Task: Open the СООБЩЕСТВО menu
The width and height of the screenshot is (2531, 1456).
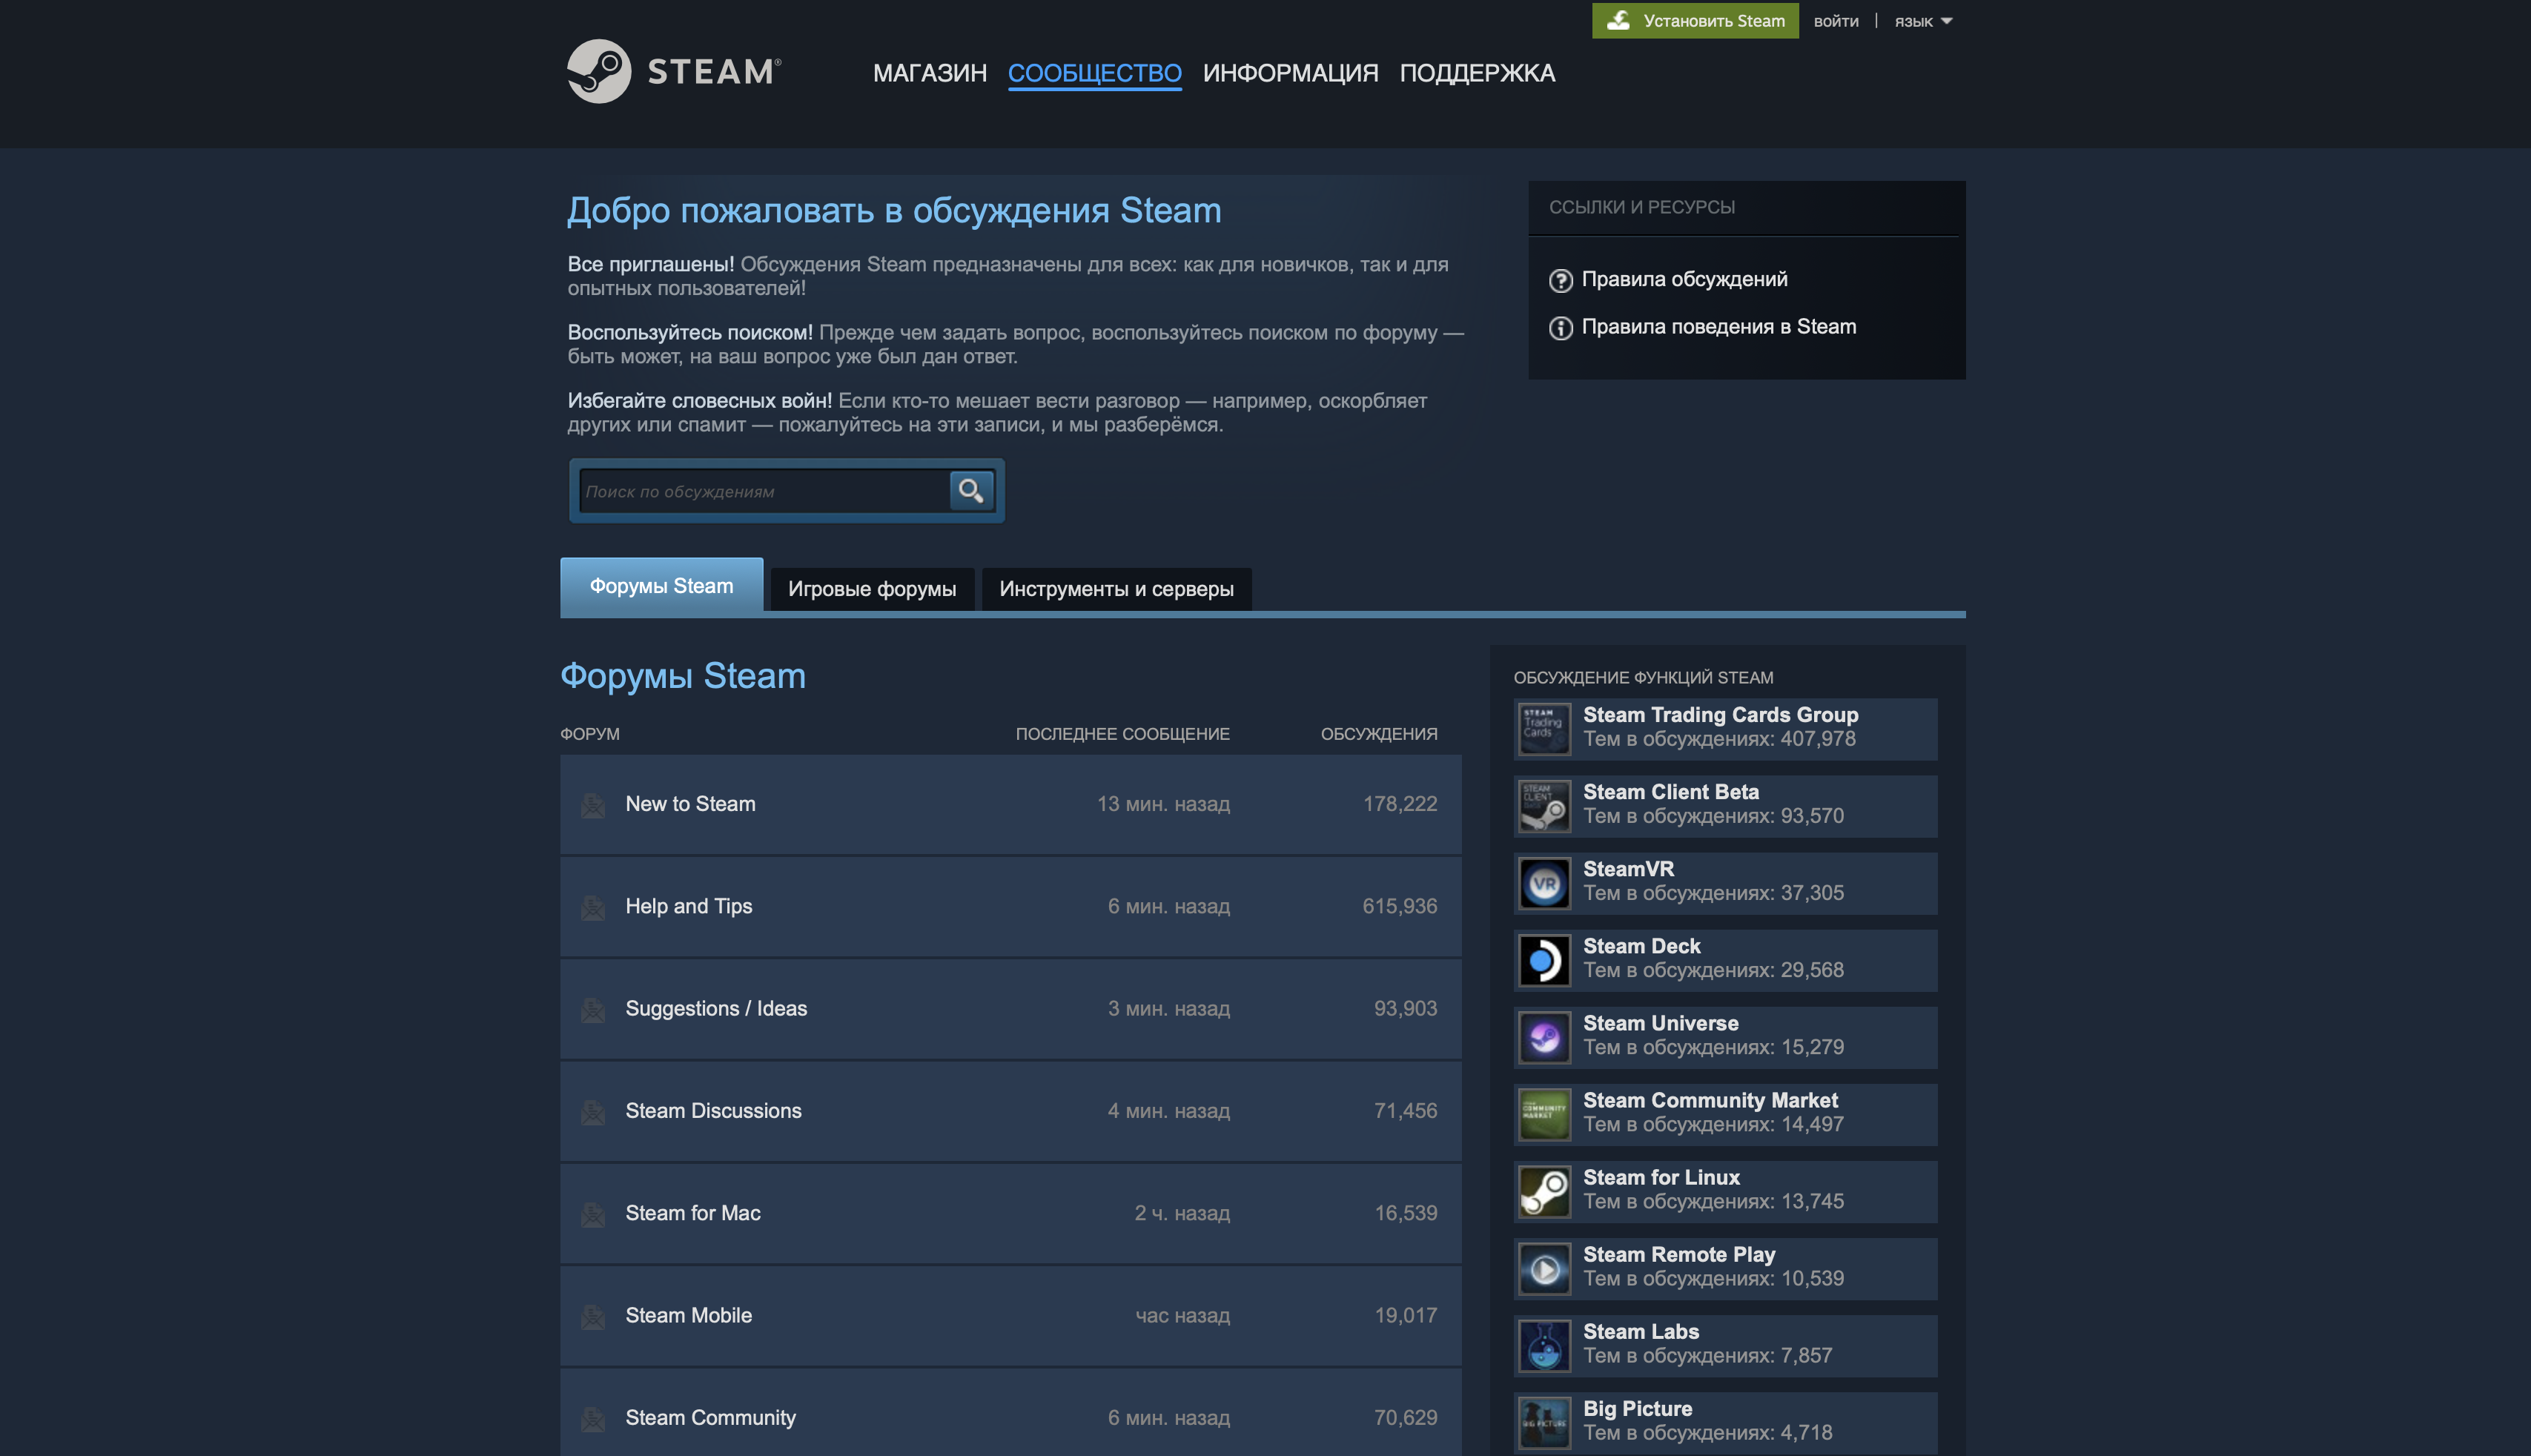Action: tap(1094, 73)
